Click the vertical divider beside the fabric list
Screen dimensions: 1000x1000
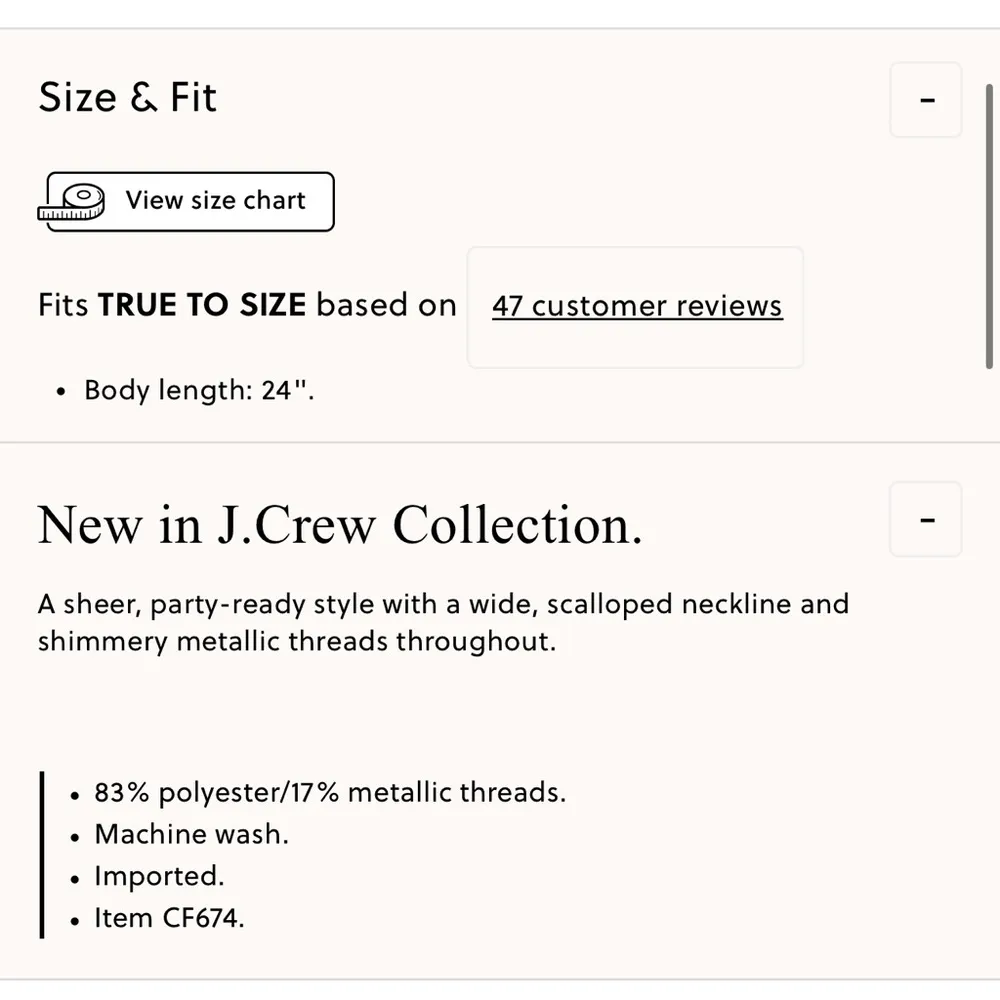click(41, 854)
